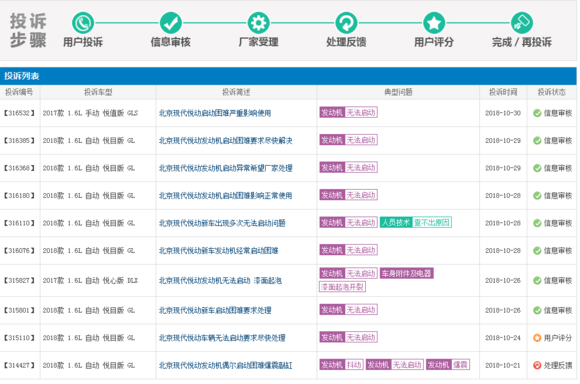Open complaint 北京现代悦动启动困难严重影响使用
The height and width of the screenshot is (384, 580).
pyautogui.click(x=215, y=113)
